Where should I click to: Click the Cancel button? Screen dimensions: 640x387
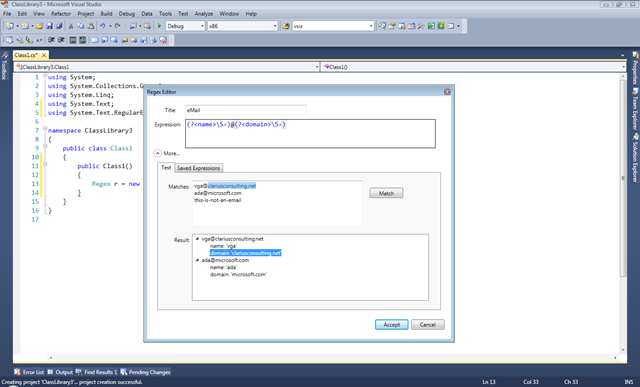tap(427, 325)
